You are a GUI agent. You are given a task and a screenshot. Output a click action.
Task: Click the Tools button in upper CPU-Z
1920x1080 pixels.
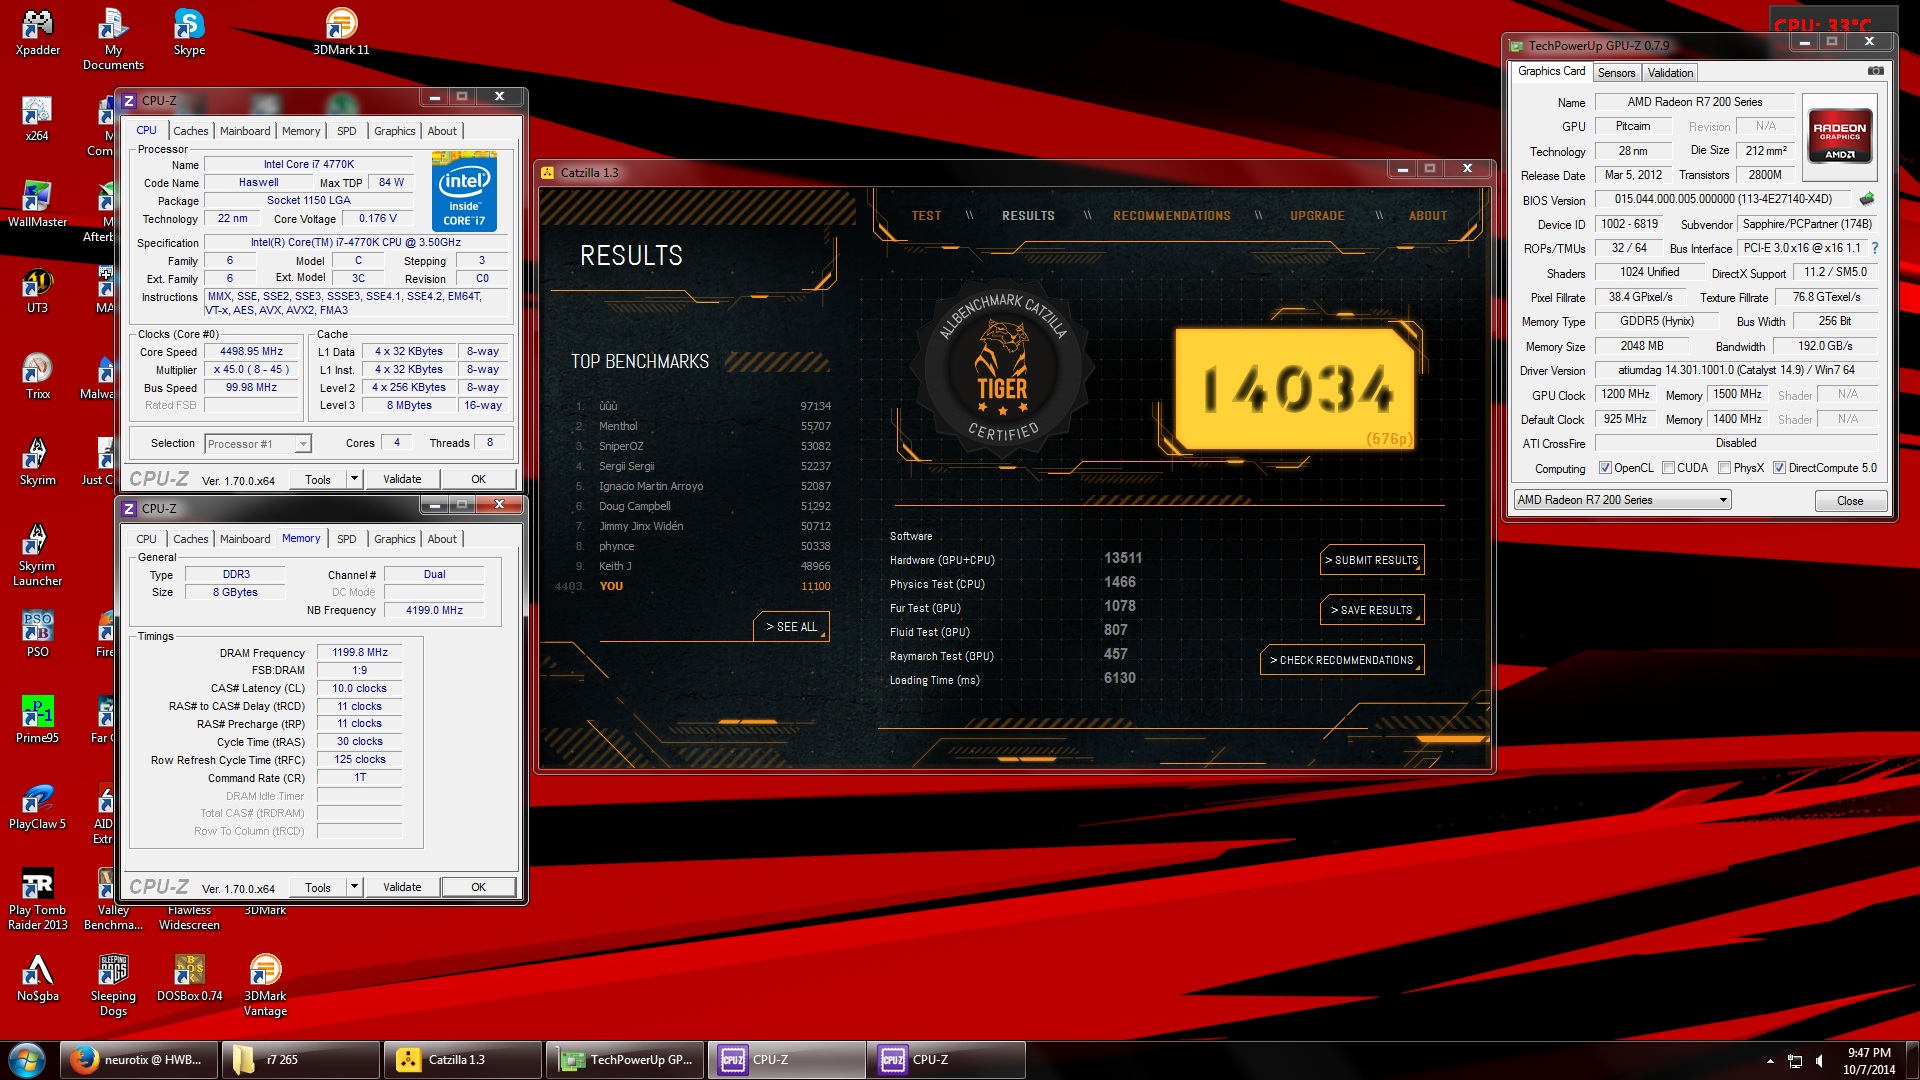(x=318, y=479)
